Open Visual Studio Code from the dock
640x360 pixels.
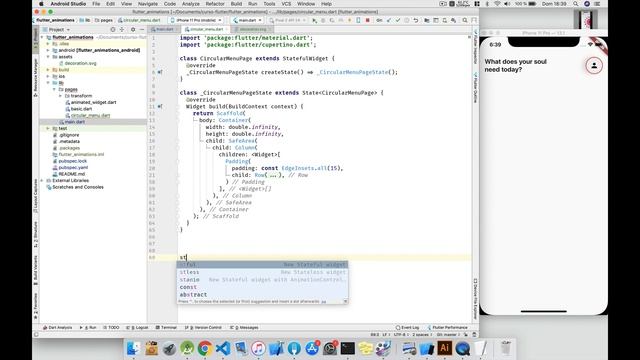223,348
